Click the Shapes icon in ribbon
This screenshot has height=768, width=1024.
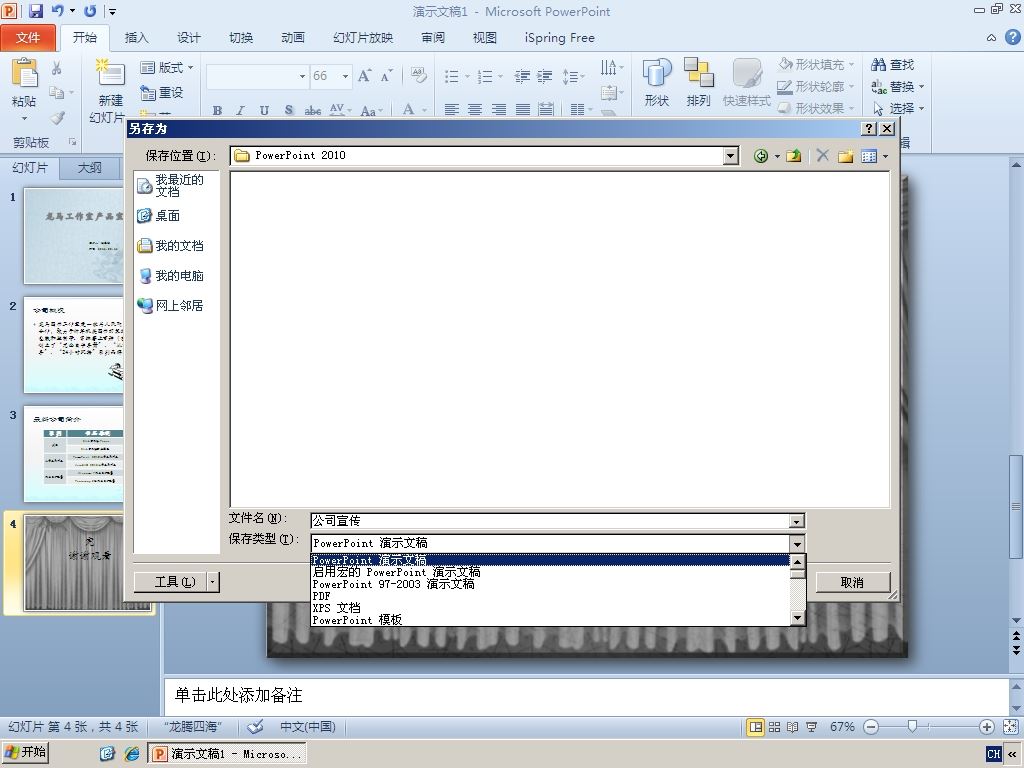tap(656, 72)
